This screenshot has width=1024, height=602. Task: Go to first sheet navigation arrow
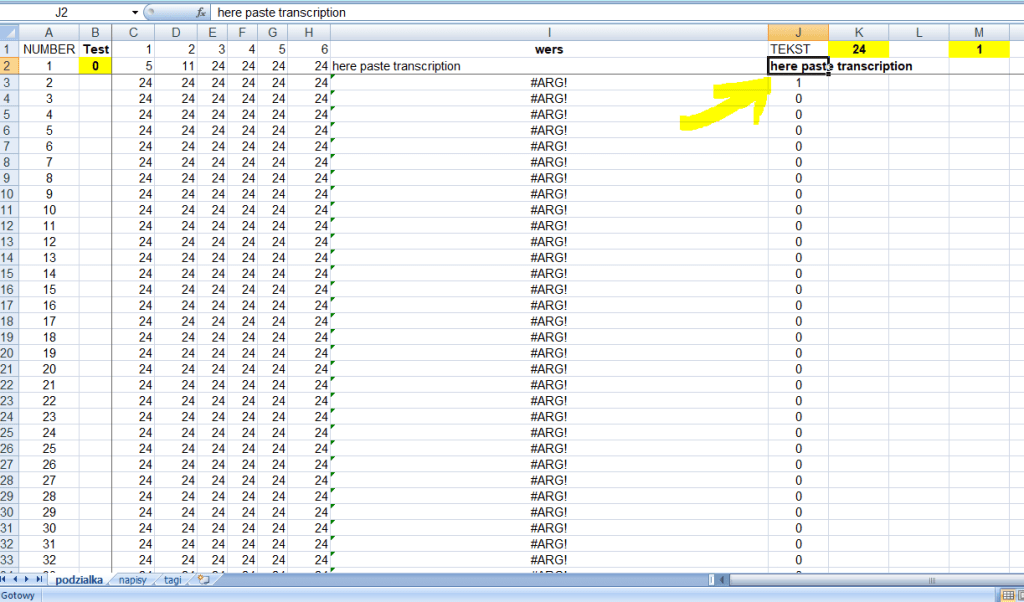click(6, 579)
